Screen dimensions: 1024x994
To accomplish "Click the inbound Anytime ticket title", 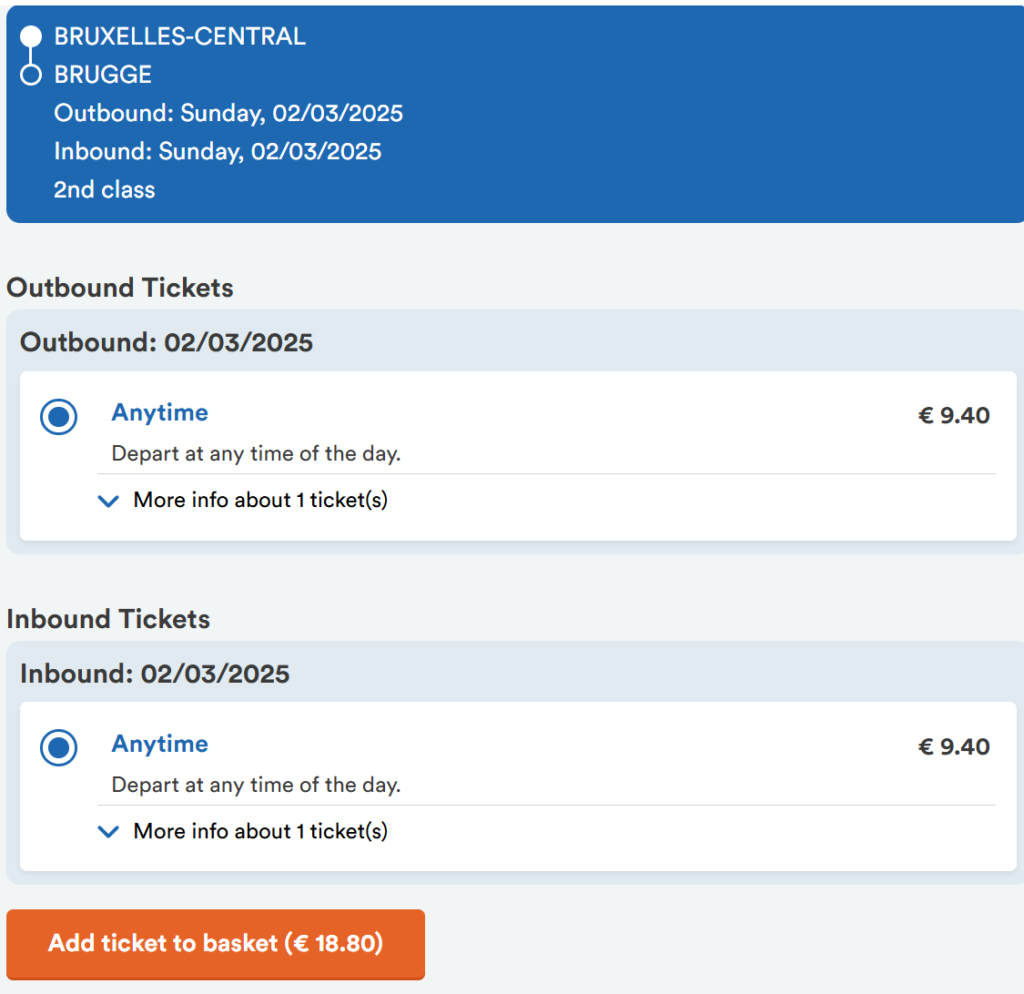I will [160, 744].
